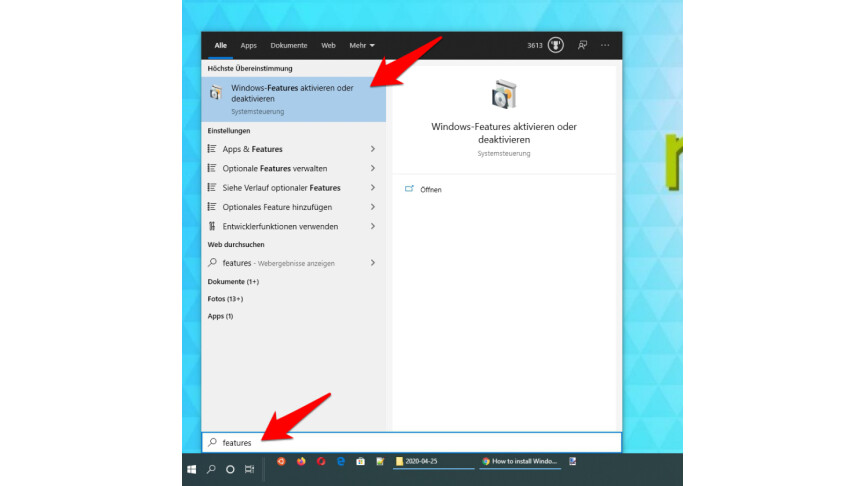This screenshot has width=864, height=486.
Task: Expand the Apps & Features result arrow
Action: pos(373,149)
